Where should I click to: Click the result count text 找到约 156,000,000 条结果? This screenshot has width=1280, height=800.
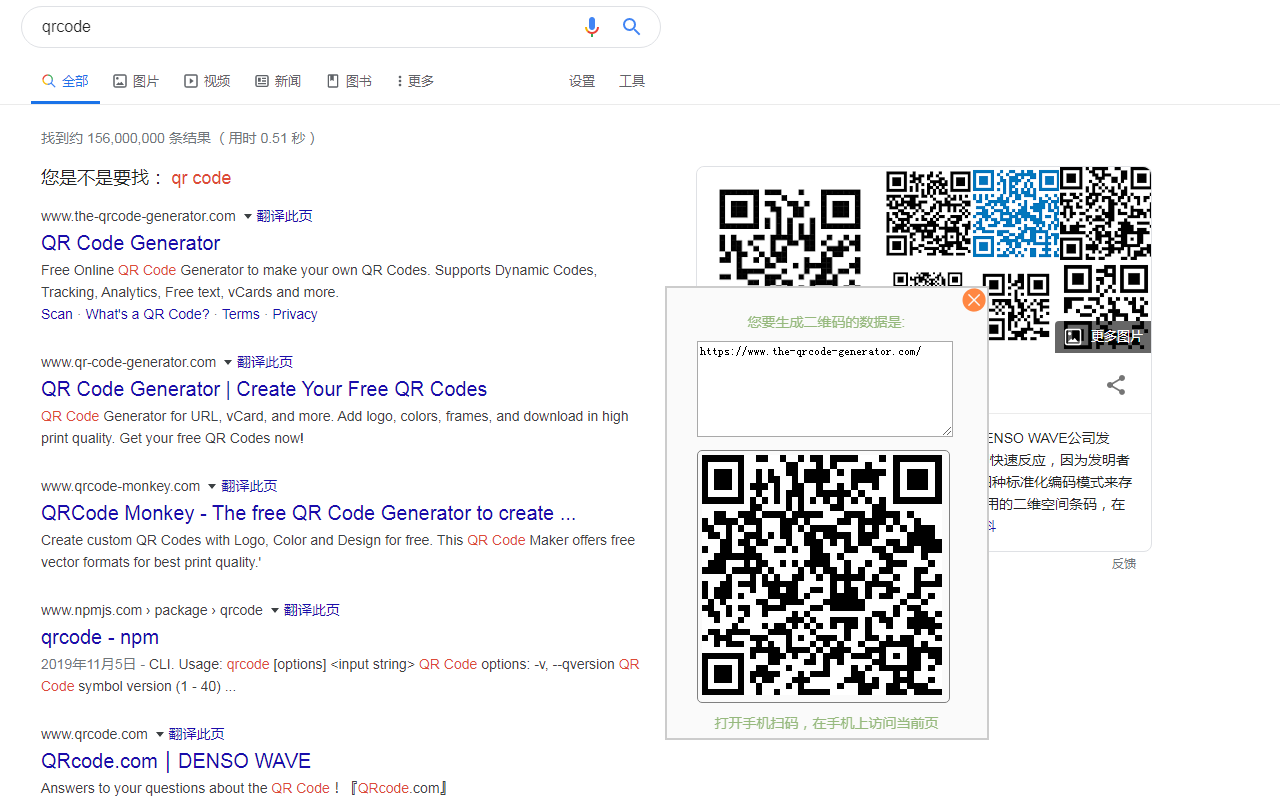point(126,138)
